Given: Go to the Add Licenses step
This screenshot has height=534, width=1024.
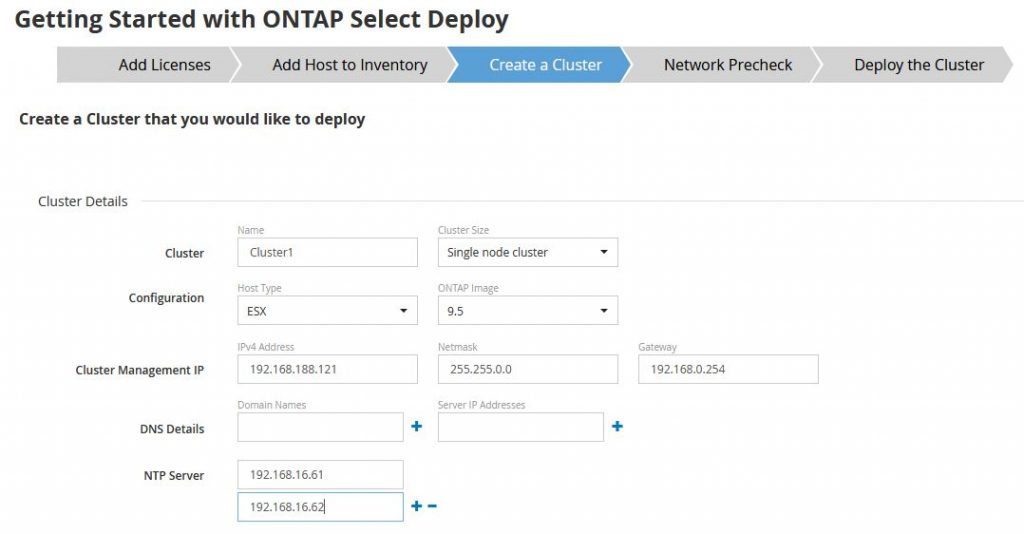Looking at the screenshot, I should [148, 65].
